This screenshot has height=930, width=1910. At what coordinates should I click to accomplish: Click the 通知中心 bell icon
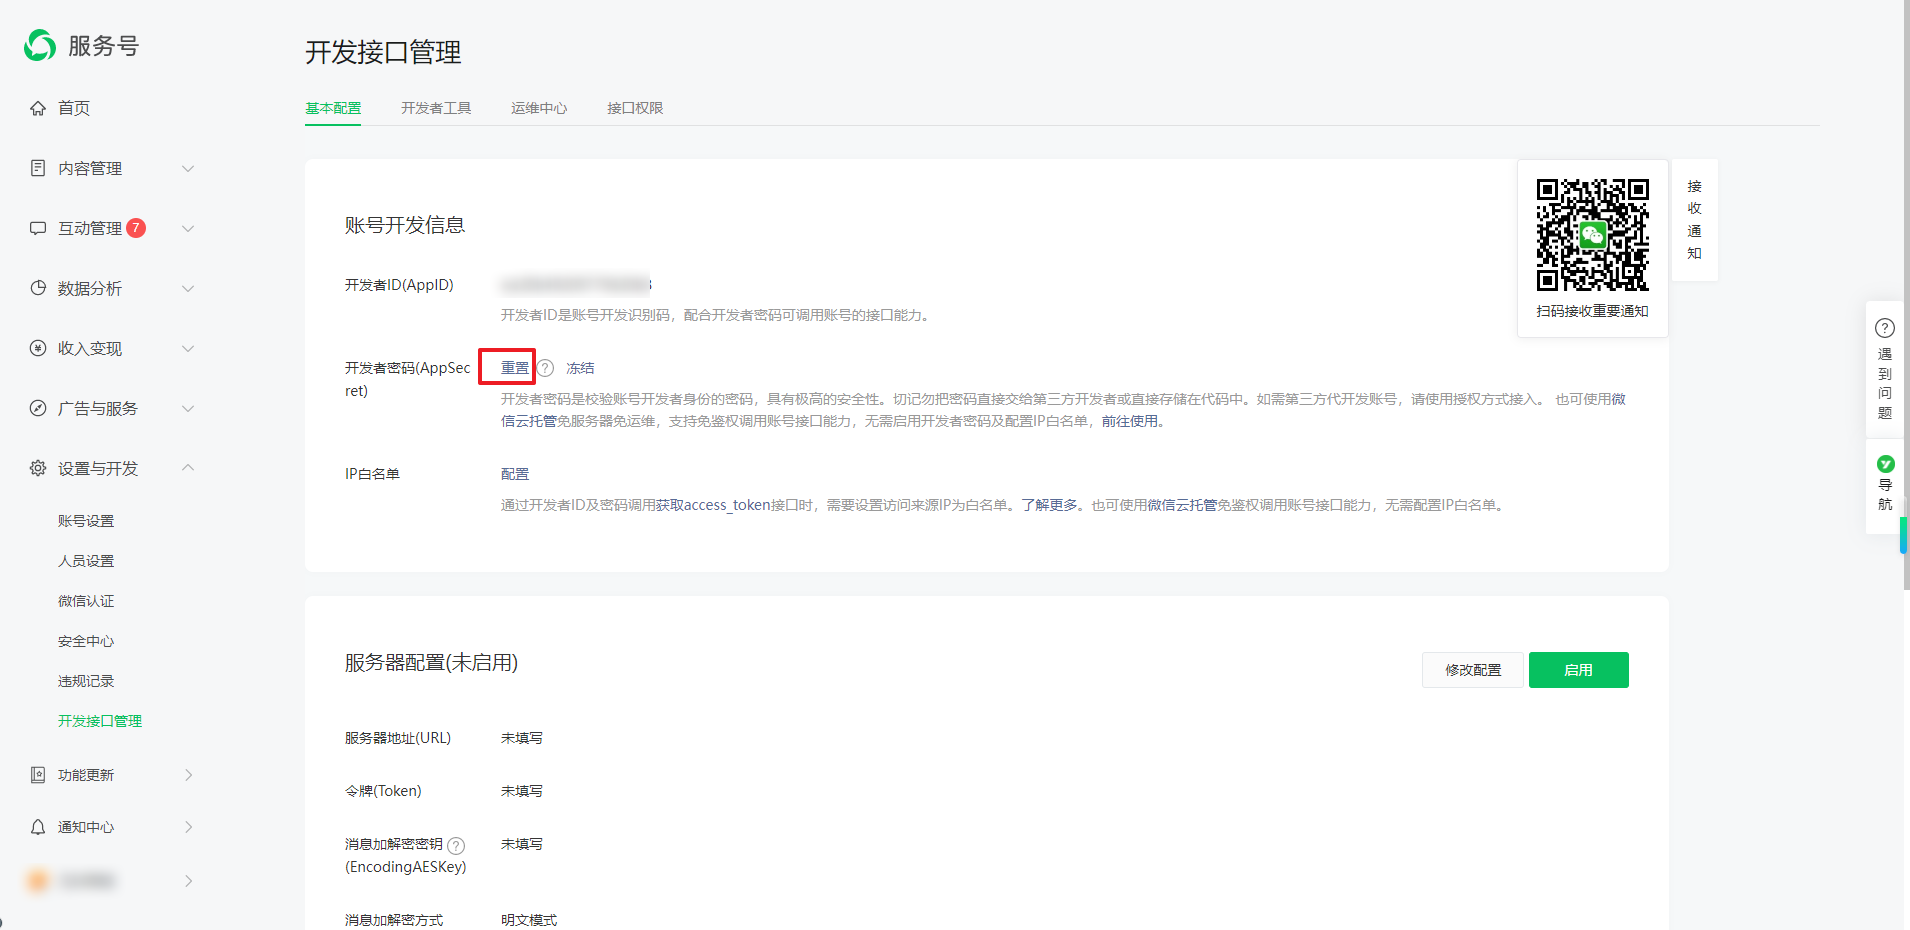[x=38, y=827]
